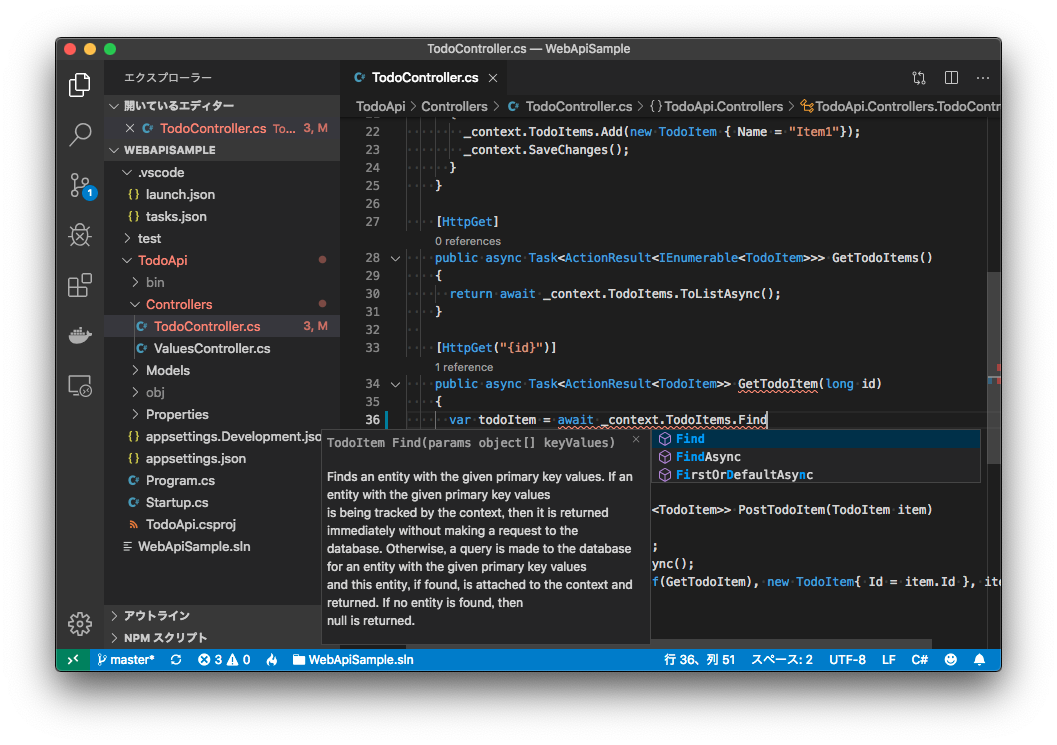Open tasks.json file

(222, 216)
